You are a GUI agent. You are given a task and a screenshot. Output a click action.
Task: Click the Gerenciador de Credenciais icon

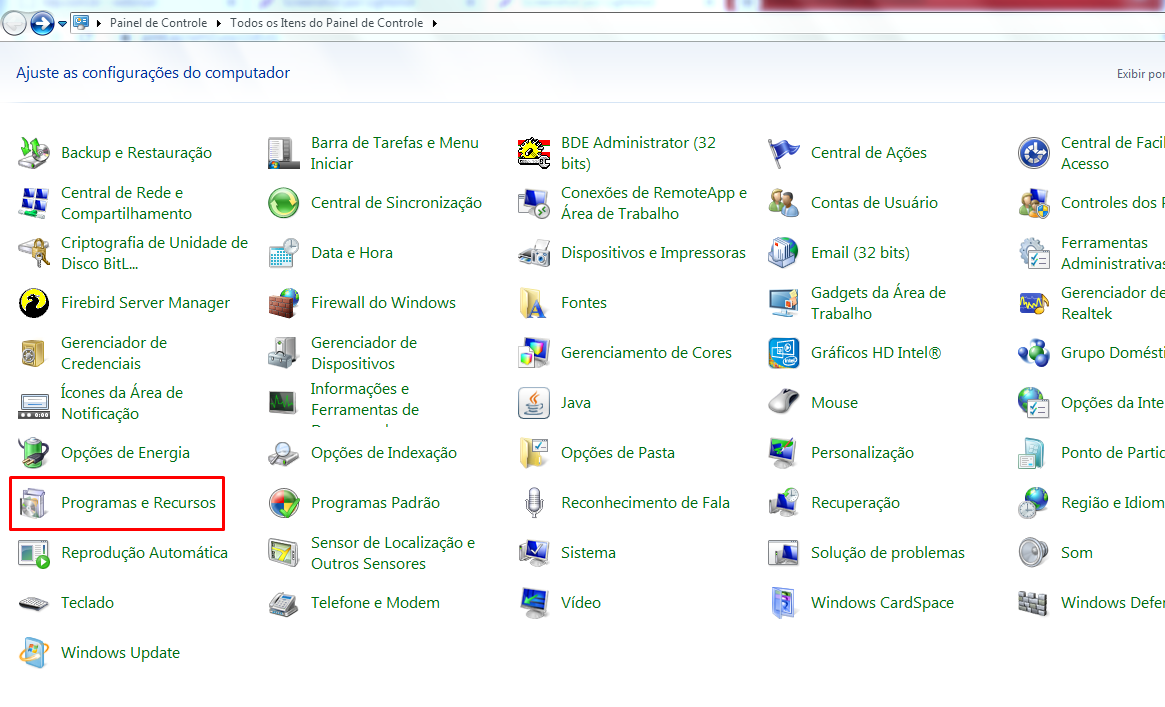pyautogui.click(x=33, y=353)
